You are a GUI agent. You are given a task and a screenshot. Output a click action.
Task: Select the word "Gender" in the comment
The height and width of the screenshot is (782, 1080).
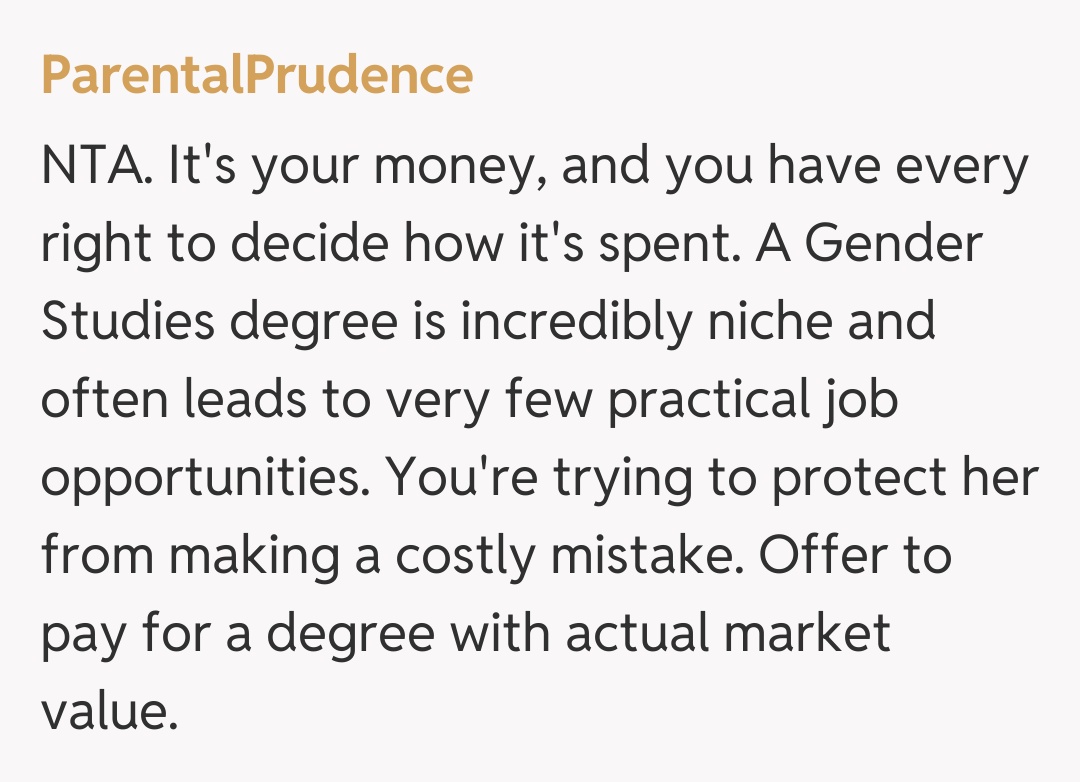pyautogui.click(x=894, y=244)
